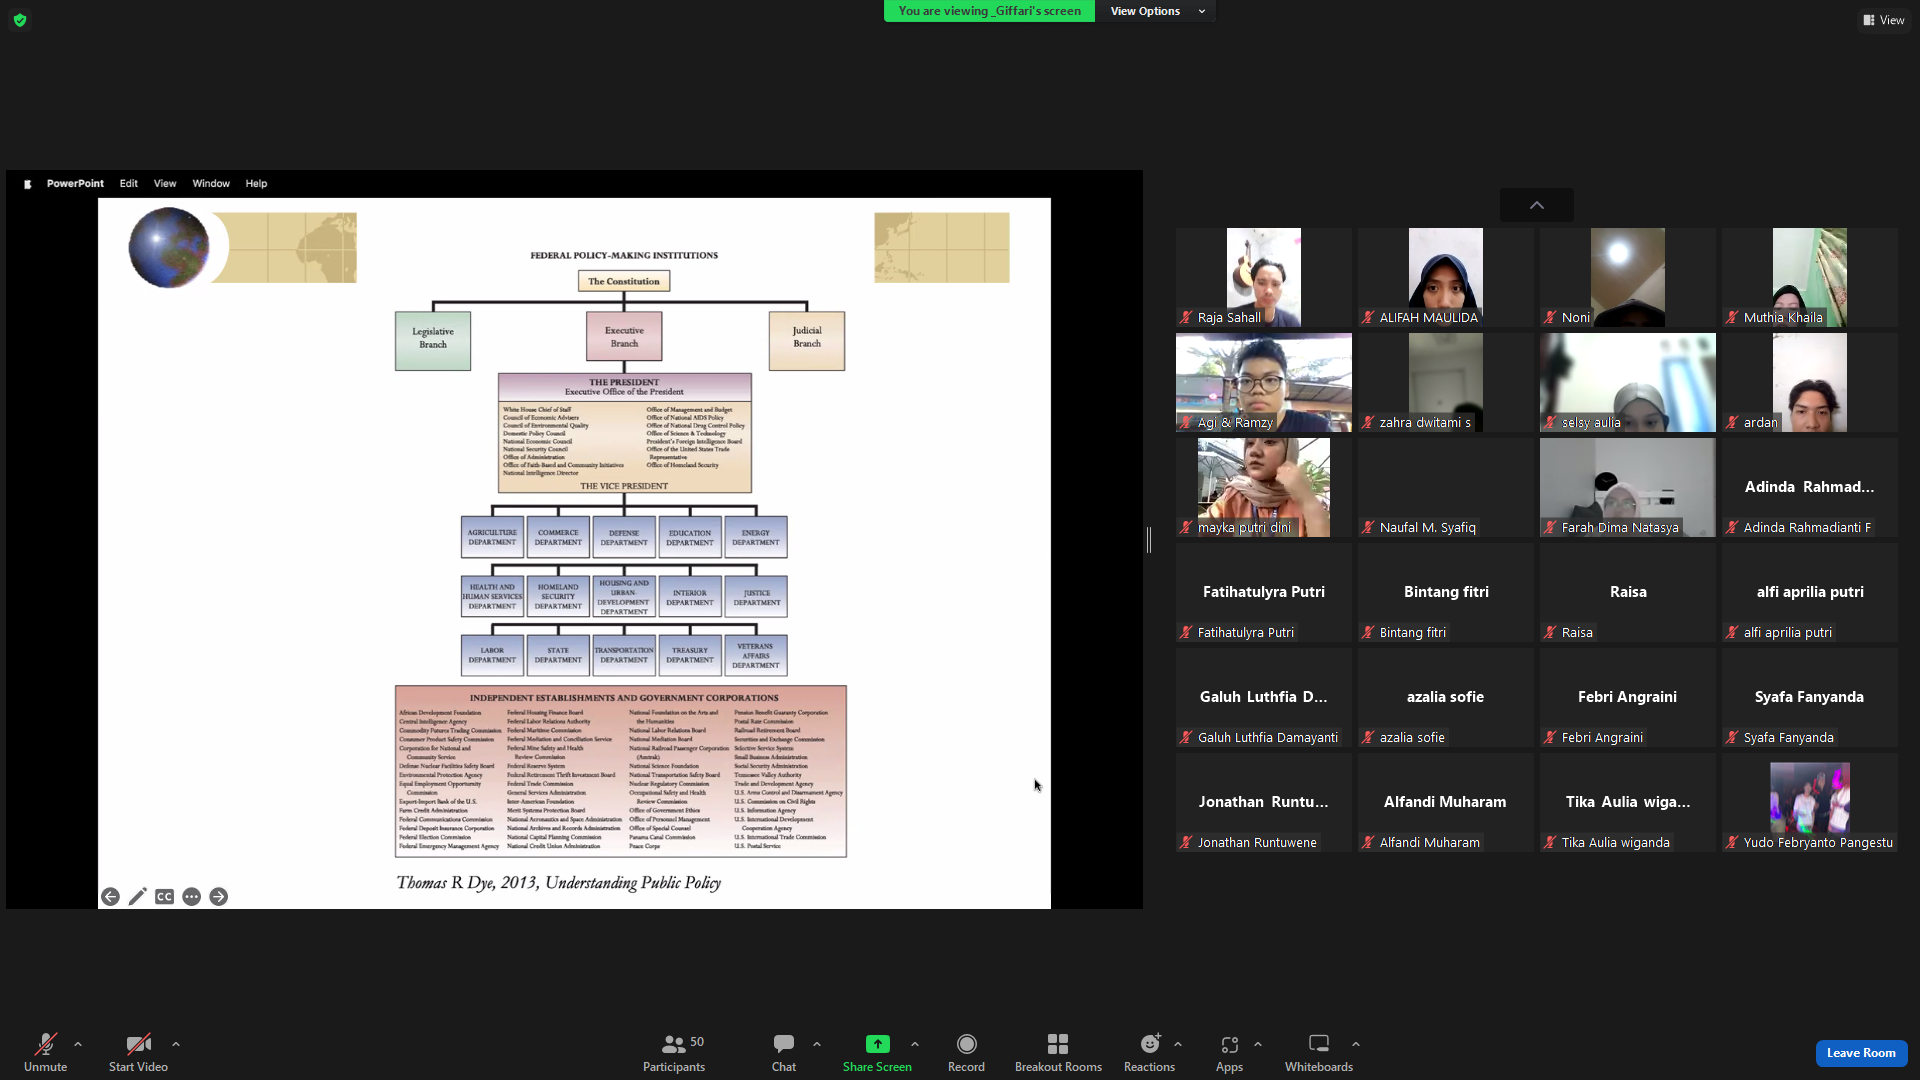Start recording with the Record icon
The image size is (1920, 1080).
(966, 1044)
